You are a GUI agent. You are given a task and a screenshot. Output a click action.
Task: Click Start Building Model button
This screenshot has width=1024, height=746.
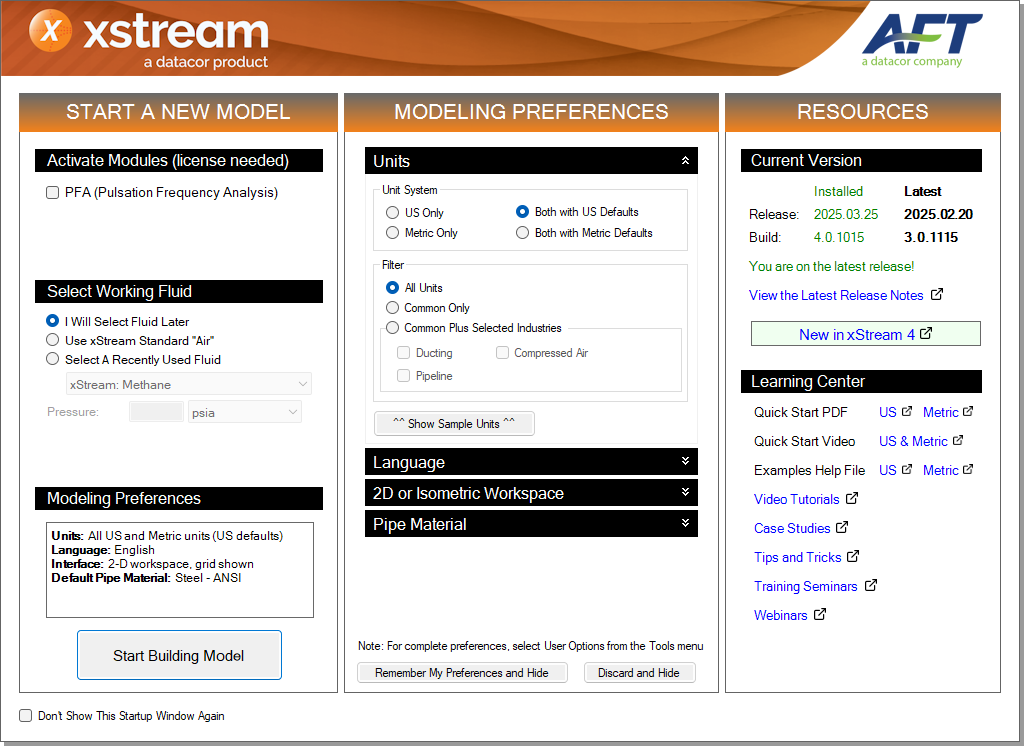[180, 655]
